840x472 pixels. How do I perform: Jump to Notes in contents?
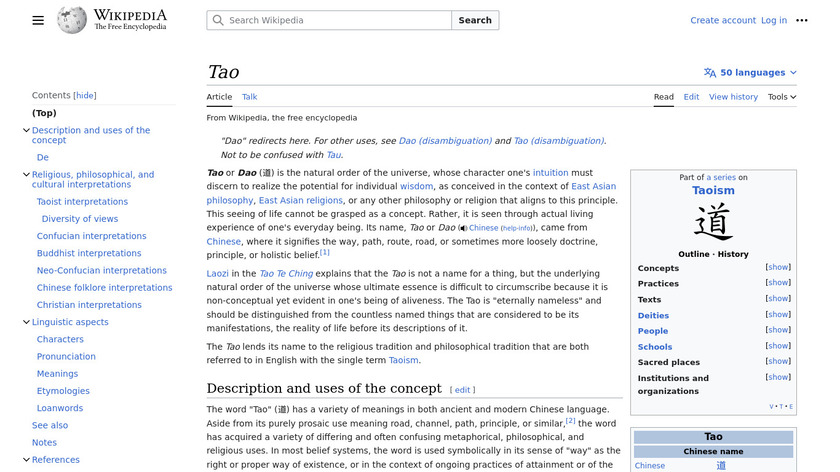tap(44, 443)
